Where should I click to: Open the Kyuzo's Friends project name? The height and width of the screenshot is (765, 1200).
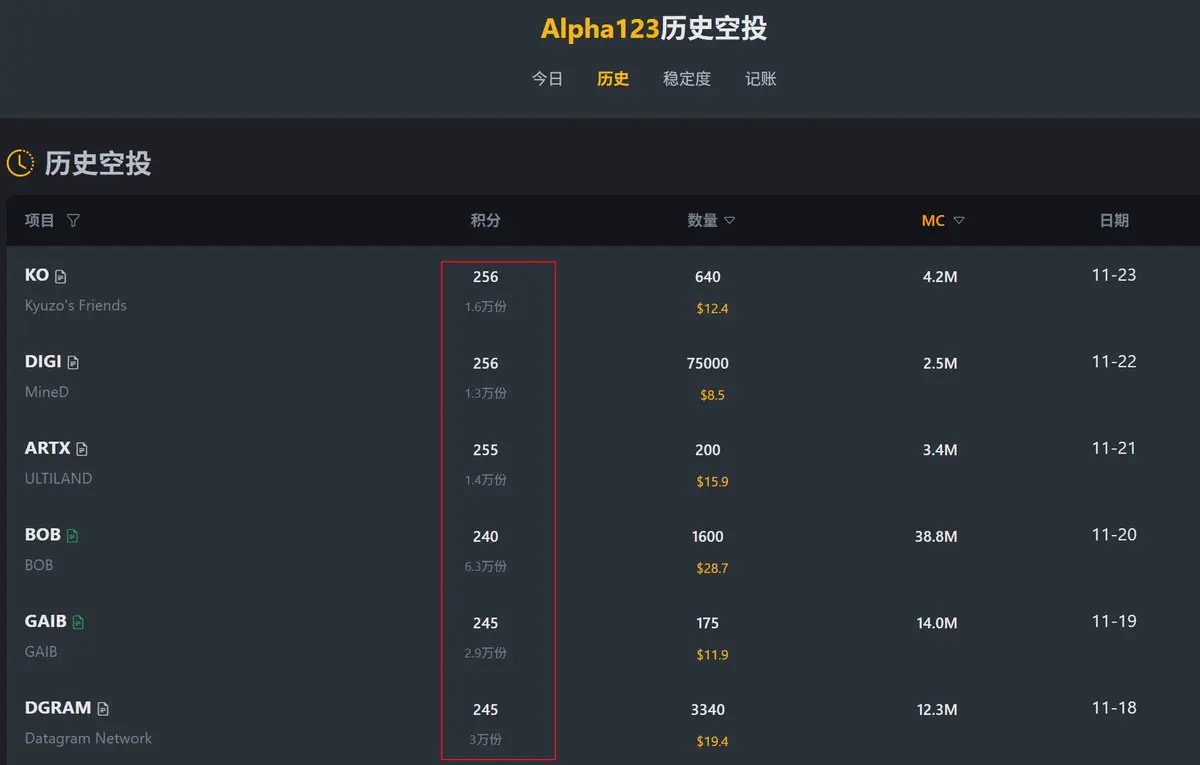click(x=76, y=306)
